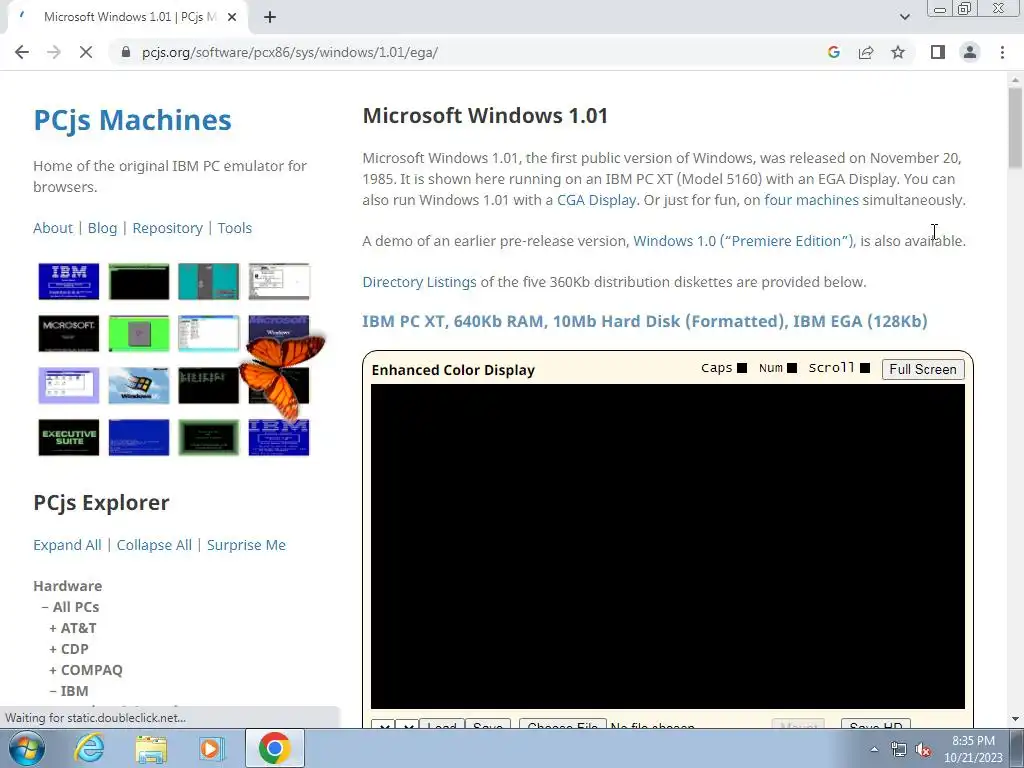Click the browser forward arrow
This screenshot has height=768, width=1024.
(x=54, y=52)
